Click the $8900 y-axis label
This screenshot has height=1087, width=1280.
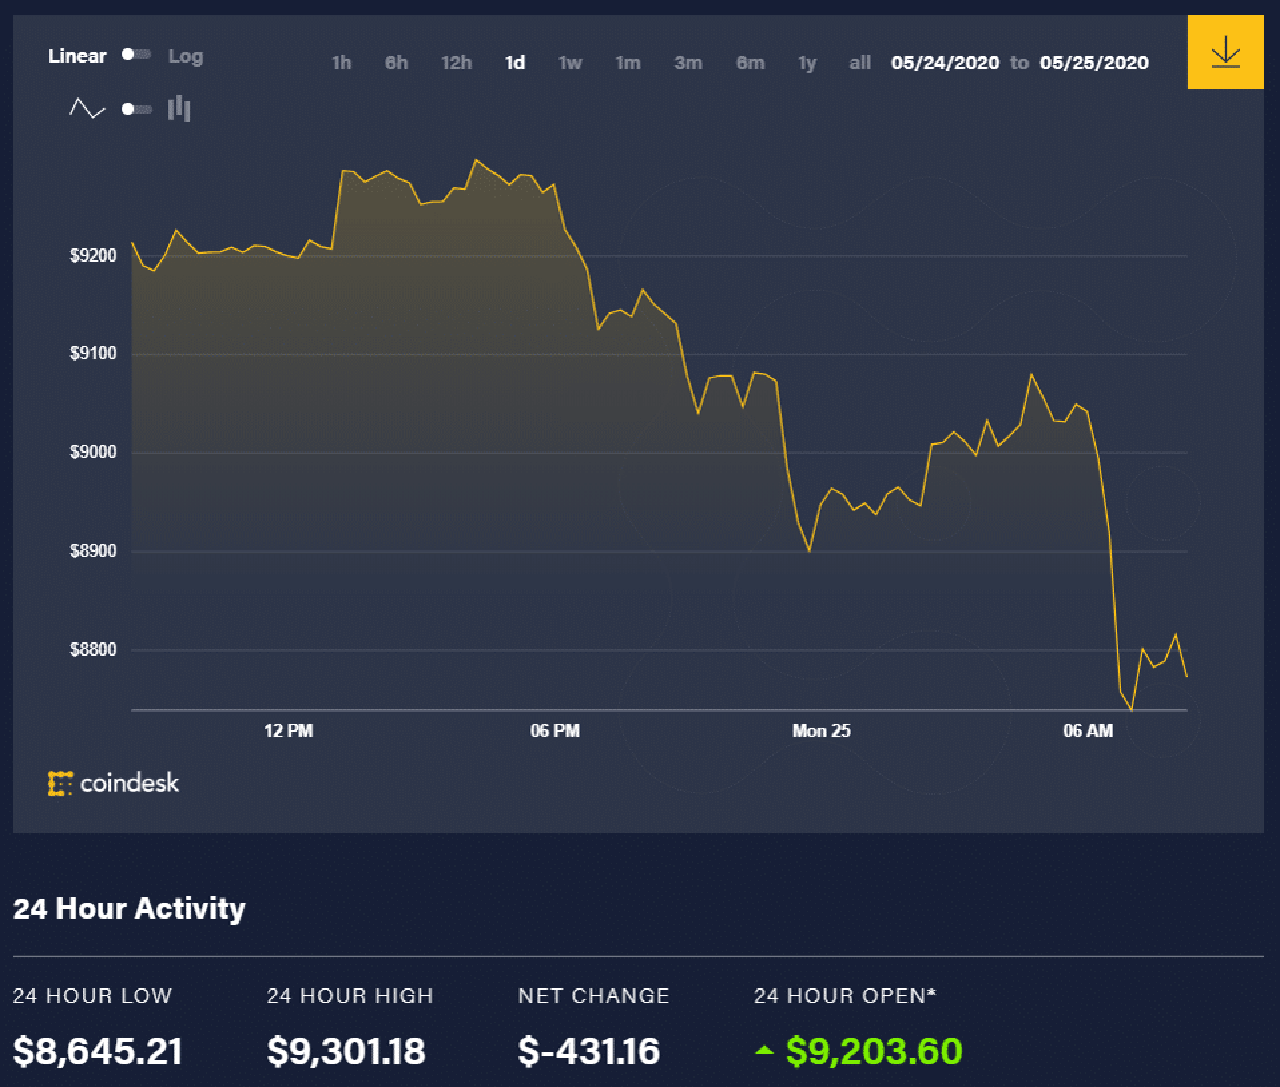tap(93, 551)
